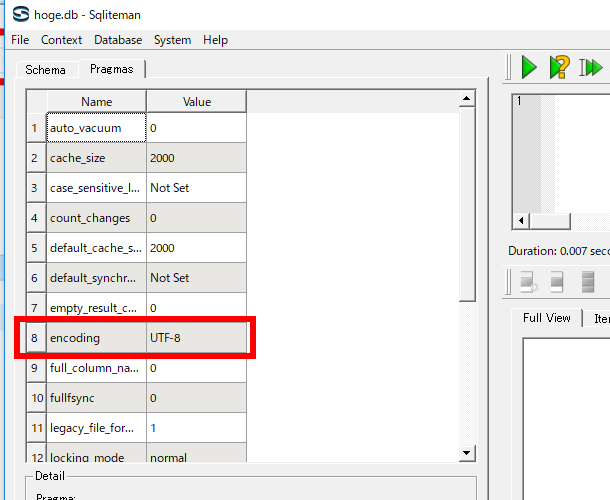Select the count_changes pragma
This screenshot has width=610, height=500.
(96, 218)
